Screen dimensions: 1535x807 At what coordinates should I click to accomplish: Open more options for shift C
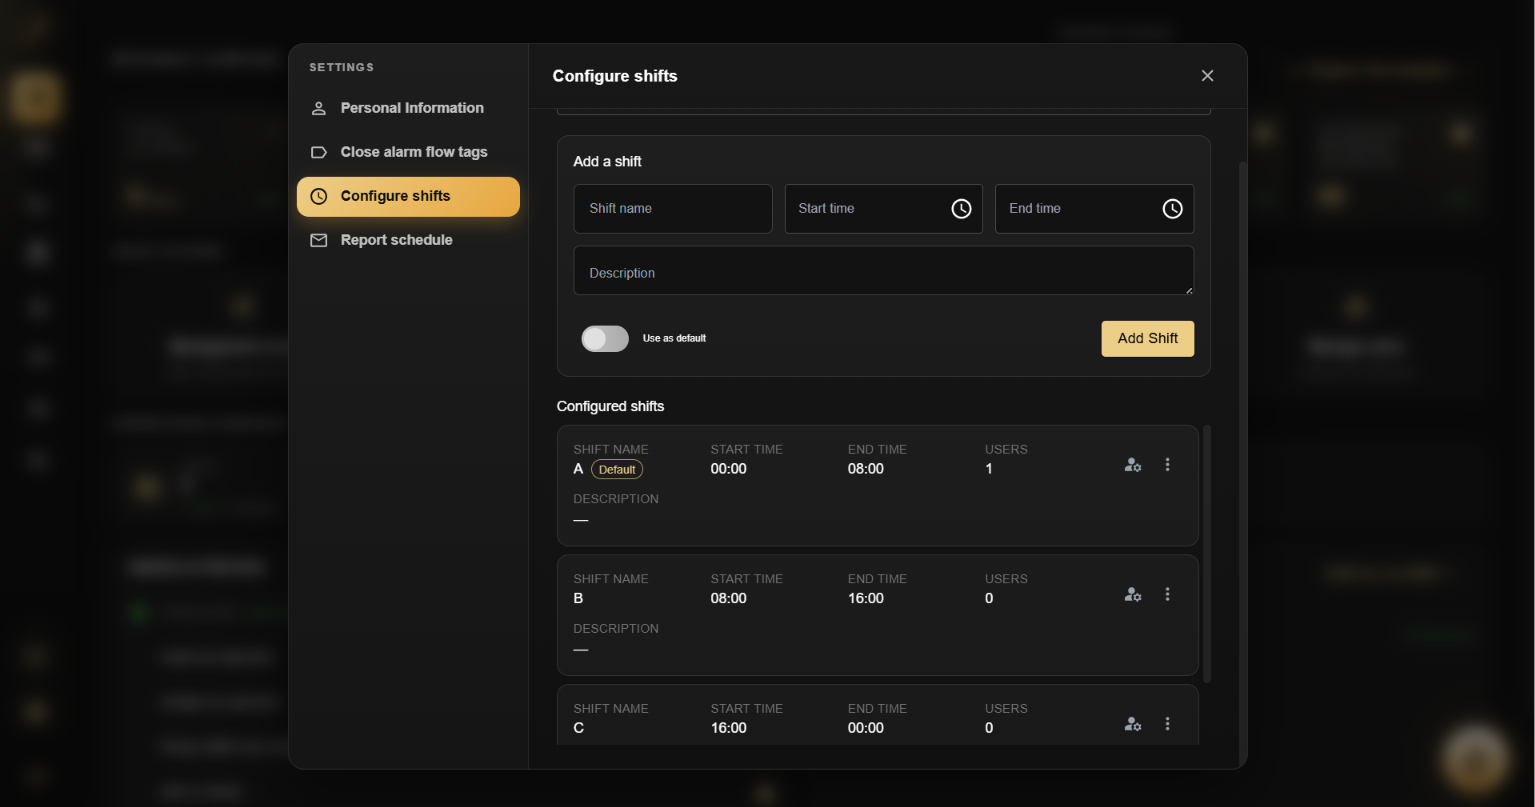tap(1167, 724)
